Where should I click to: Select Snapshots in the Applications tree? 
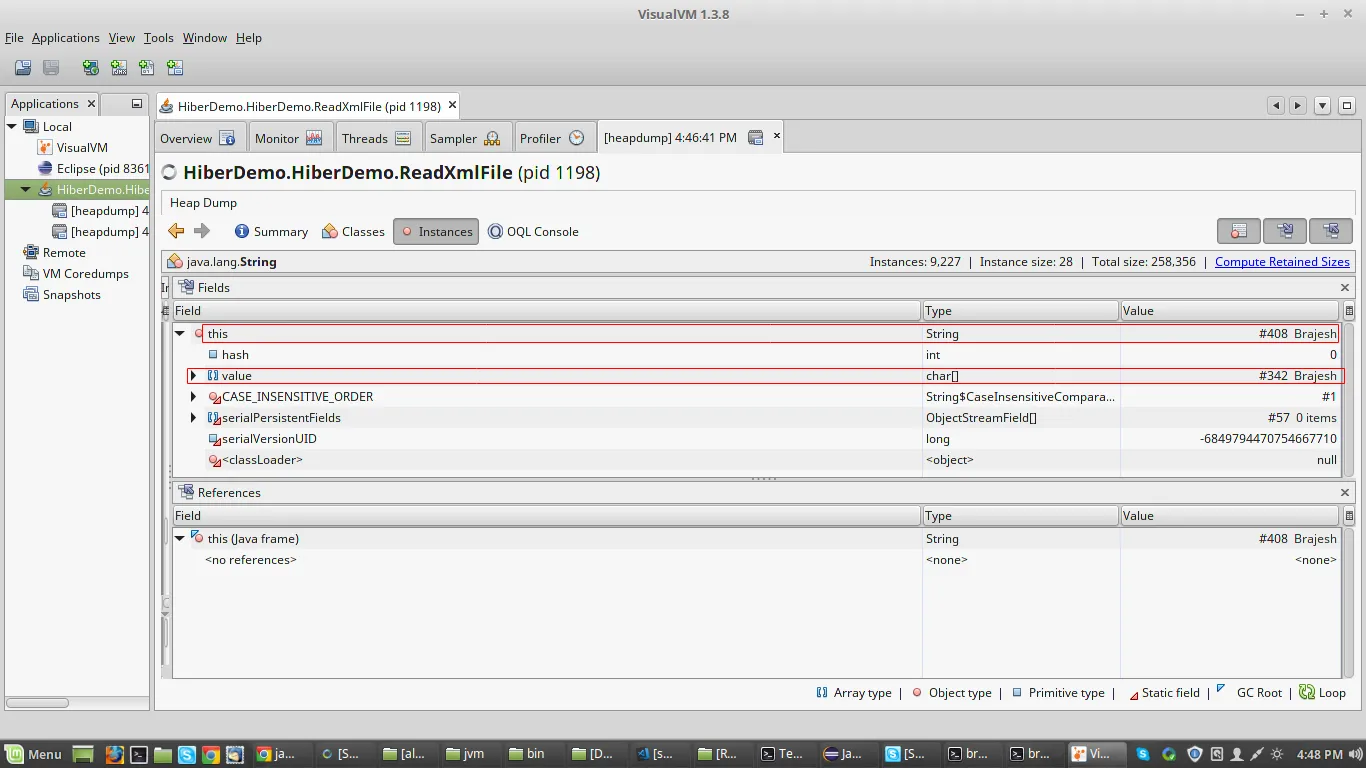click(62, 295)
